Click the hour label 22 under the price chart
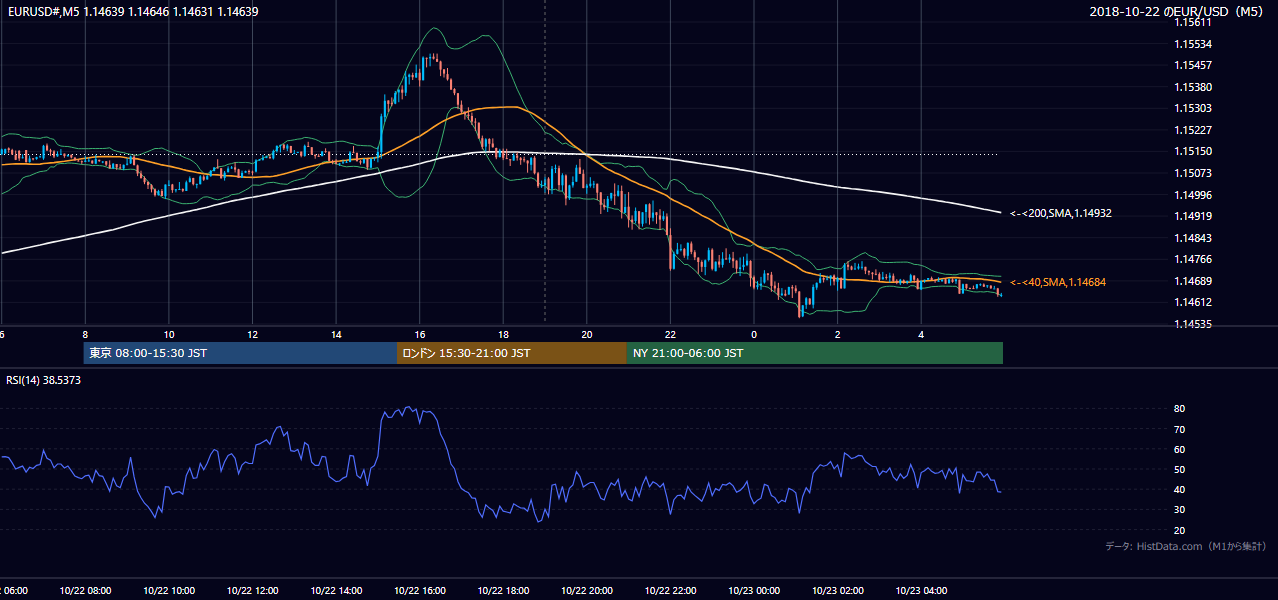Image resolution: width=1278 pixels, height=600 pixels. point(670,334)
